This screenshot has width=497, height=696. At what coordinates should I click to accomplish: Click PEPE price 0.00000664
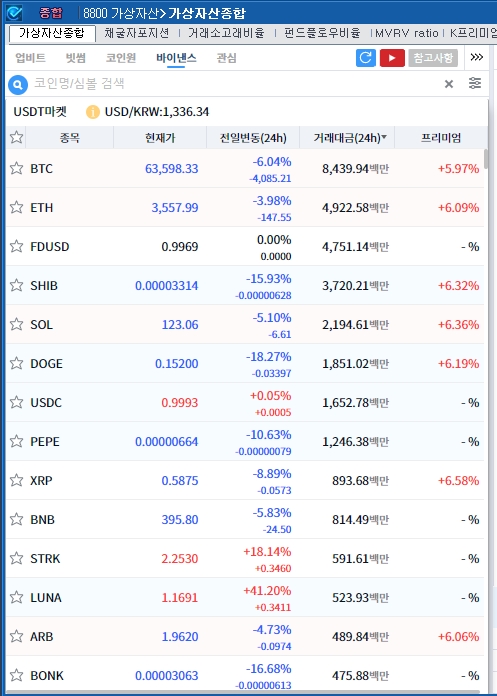(x=166, y=442)
